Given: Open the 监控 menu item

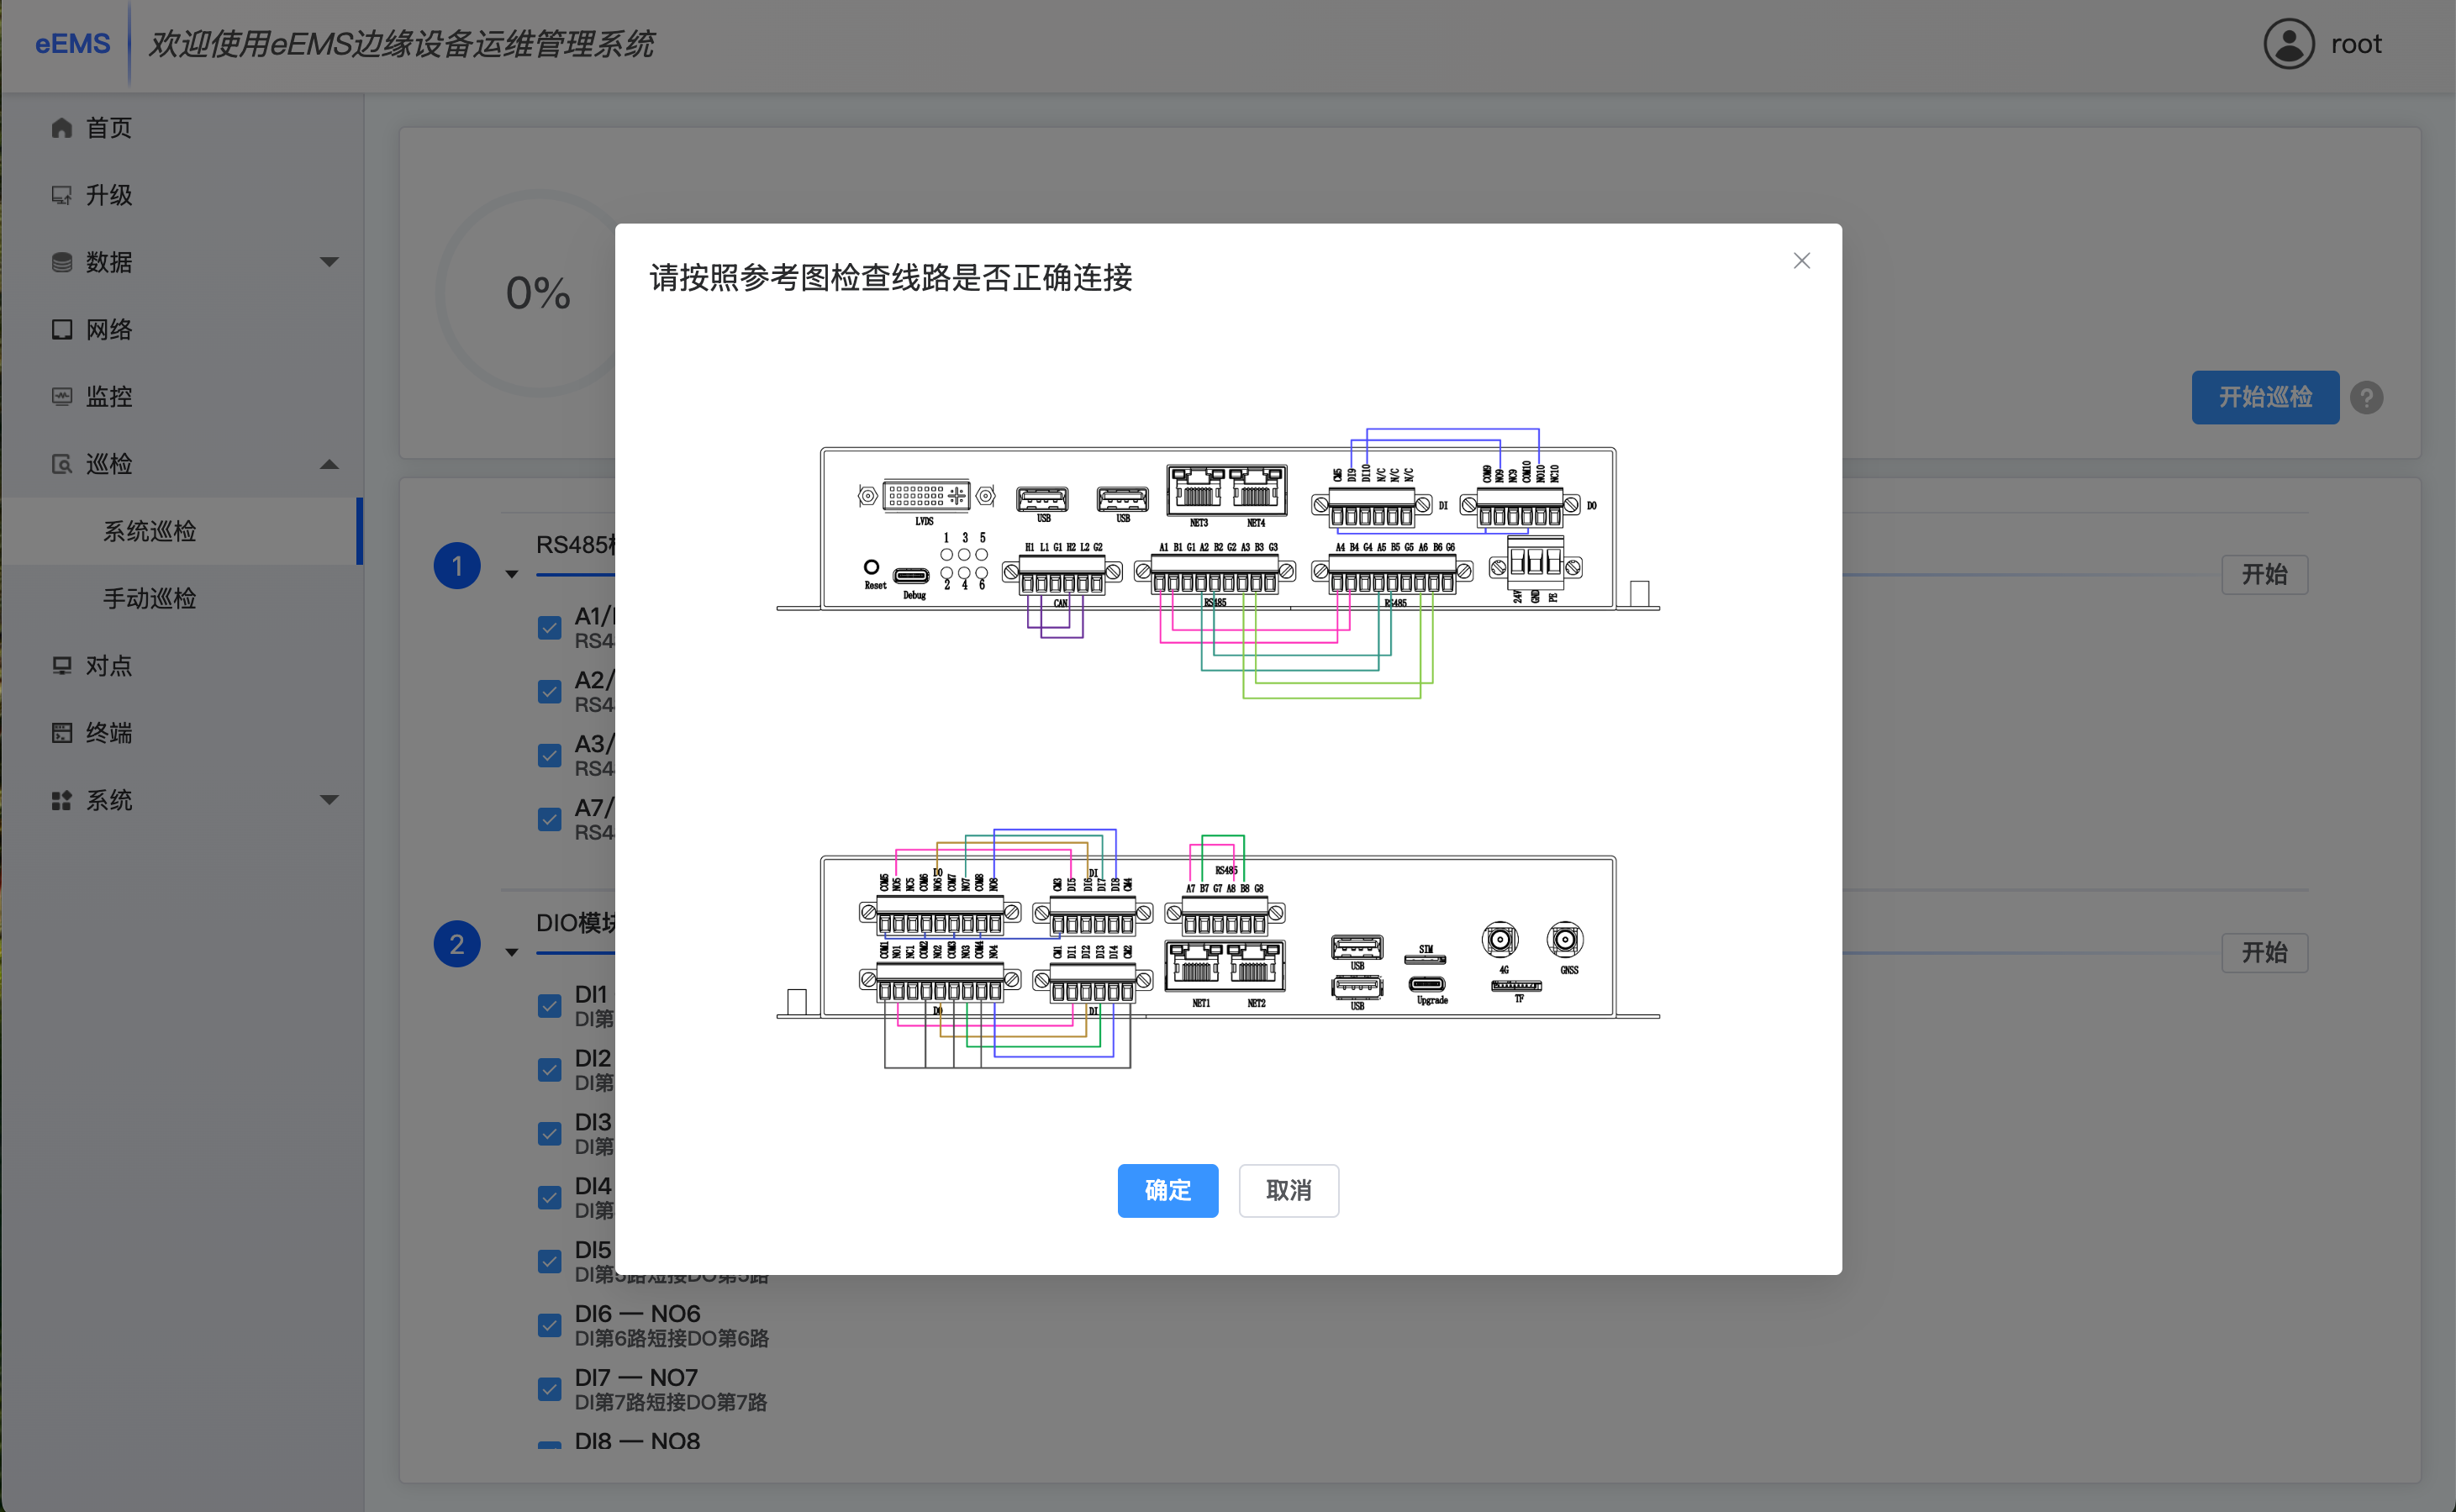Looking at the screenshot, I should [181, 397].
